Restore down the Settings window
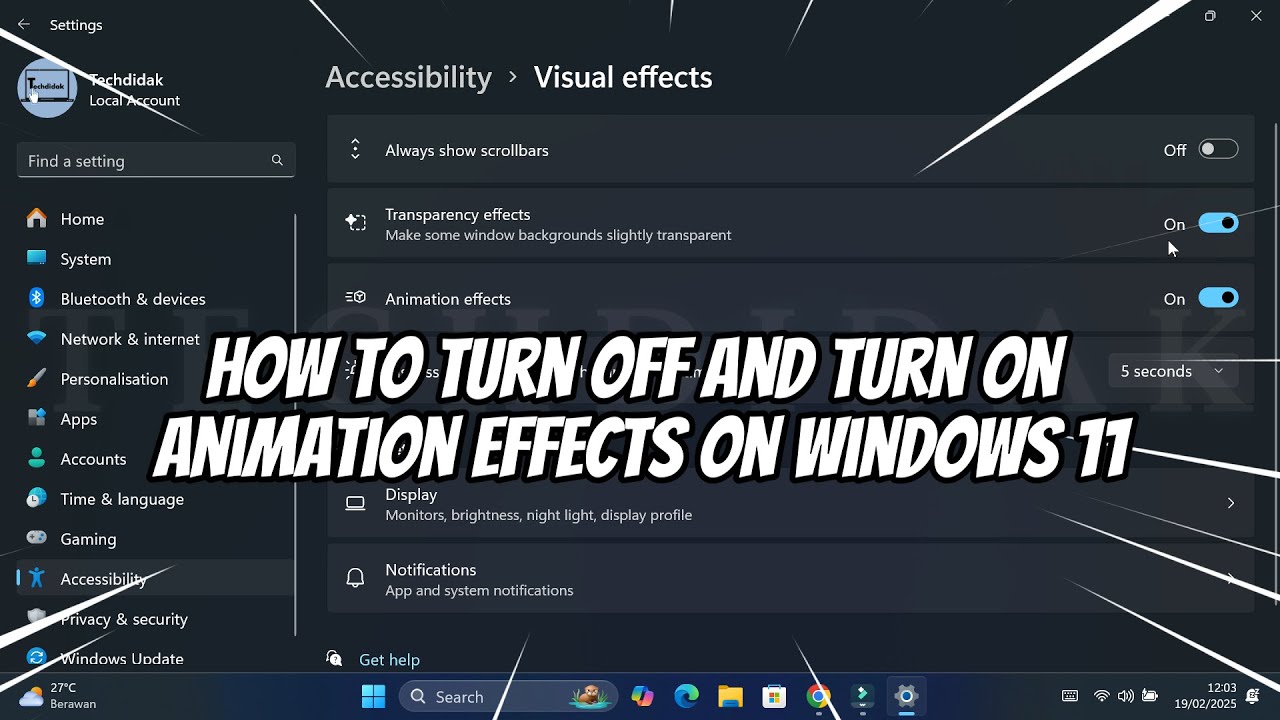 click(x=1210, y=16)
